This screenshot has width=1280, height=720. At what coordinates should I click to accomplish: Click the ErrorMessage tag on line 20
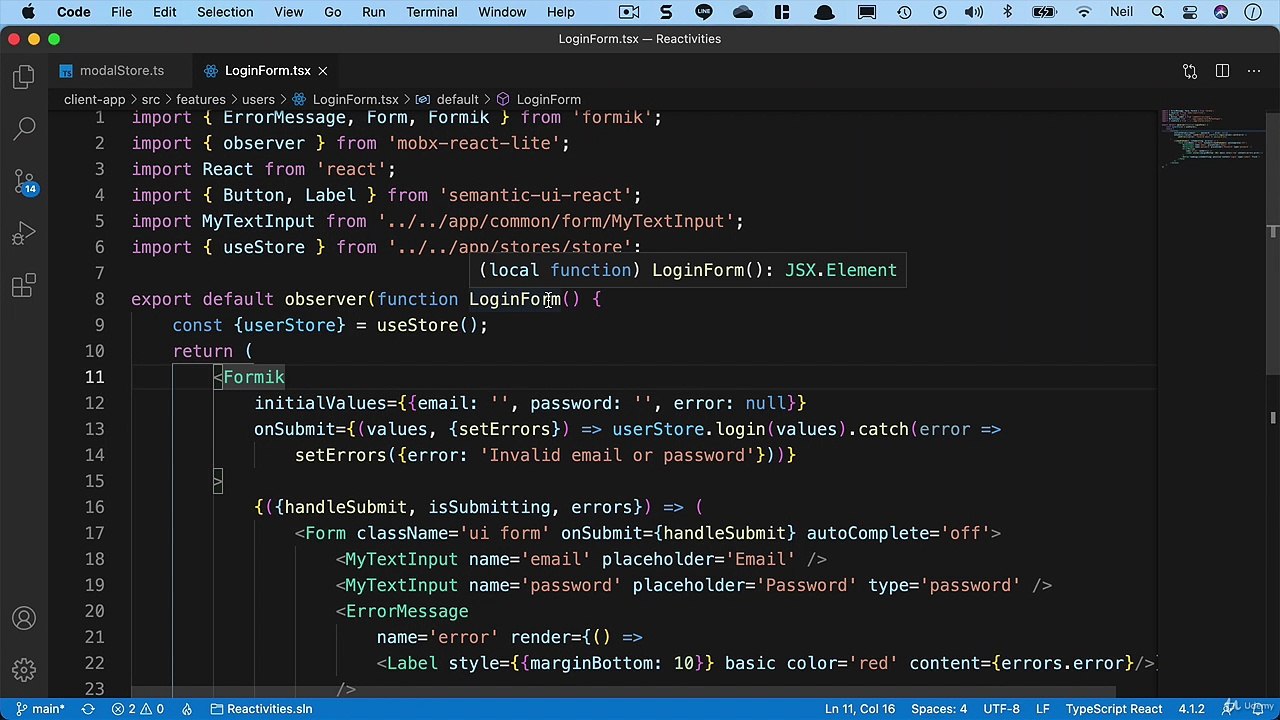tap(406, 611)
